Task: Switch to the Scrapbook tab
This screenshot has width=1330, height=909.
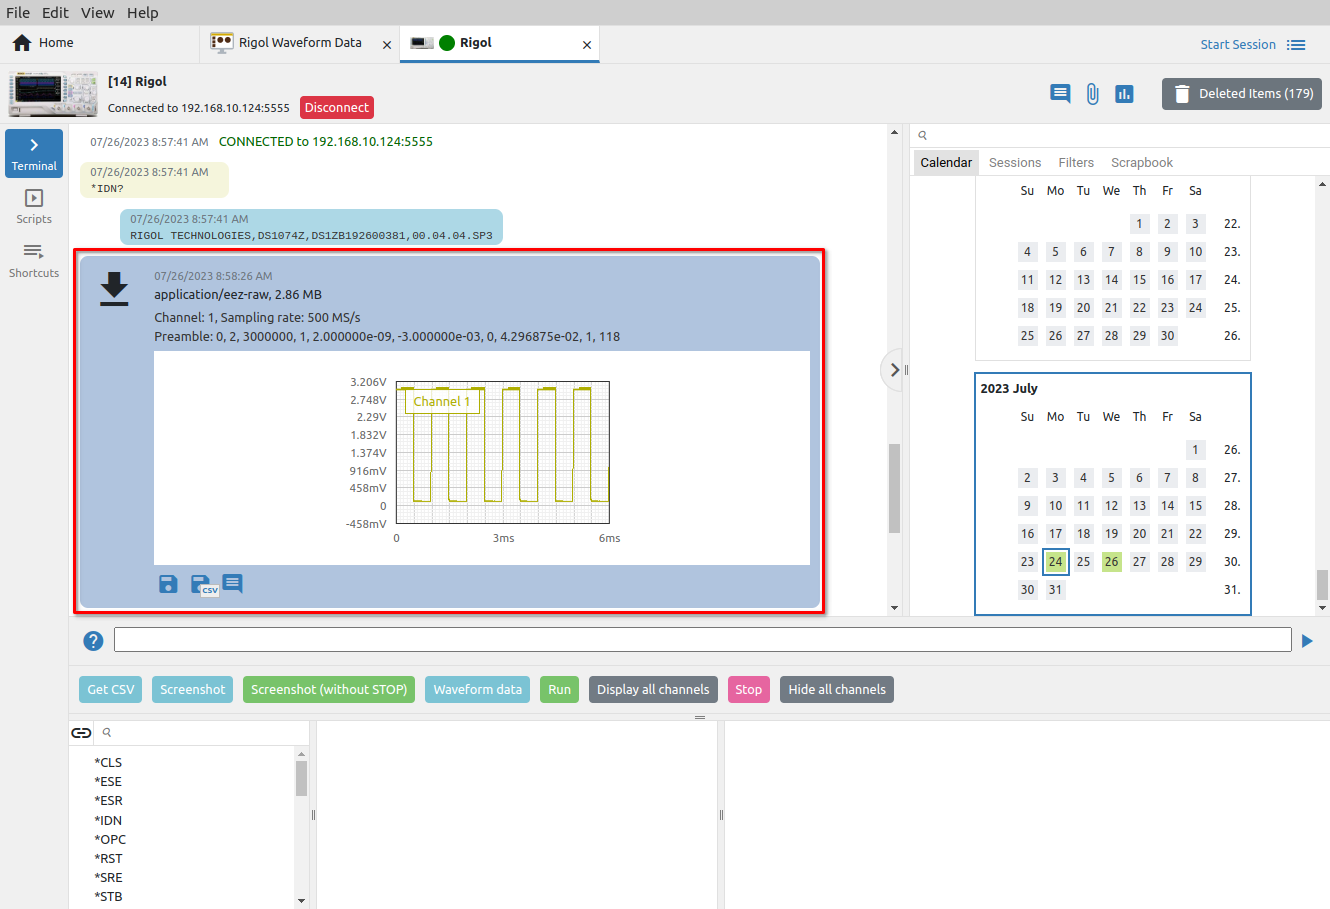Action: tap(1142, 163)
